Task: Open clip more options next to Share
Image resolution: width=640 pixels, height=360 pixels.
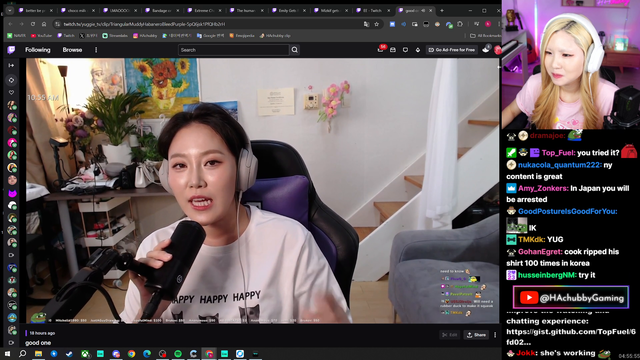Action: (x=495, y=335)
